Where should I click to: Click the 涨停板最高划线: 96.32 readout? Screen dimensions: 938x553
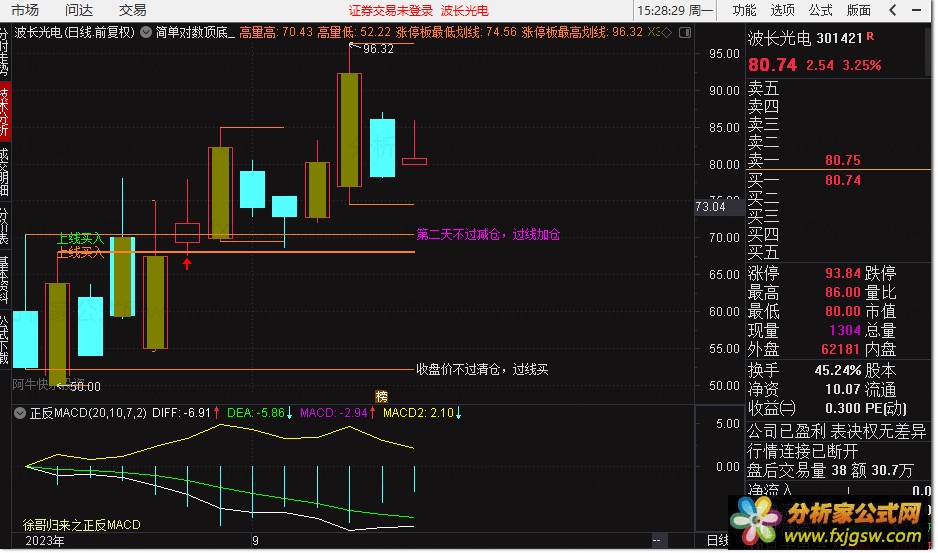point(582,32)
